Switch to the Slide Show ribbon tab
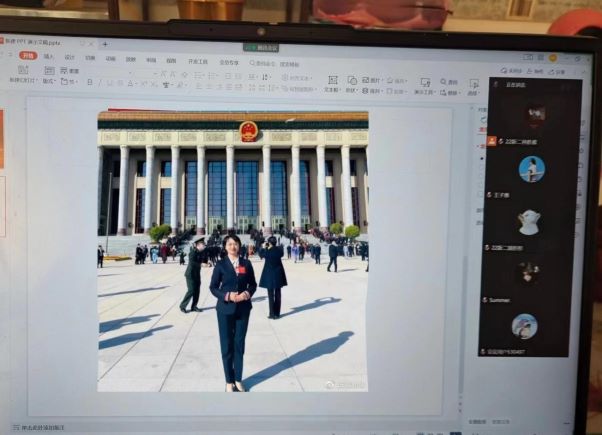 131,59
